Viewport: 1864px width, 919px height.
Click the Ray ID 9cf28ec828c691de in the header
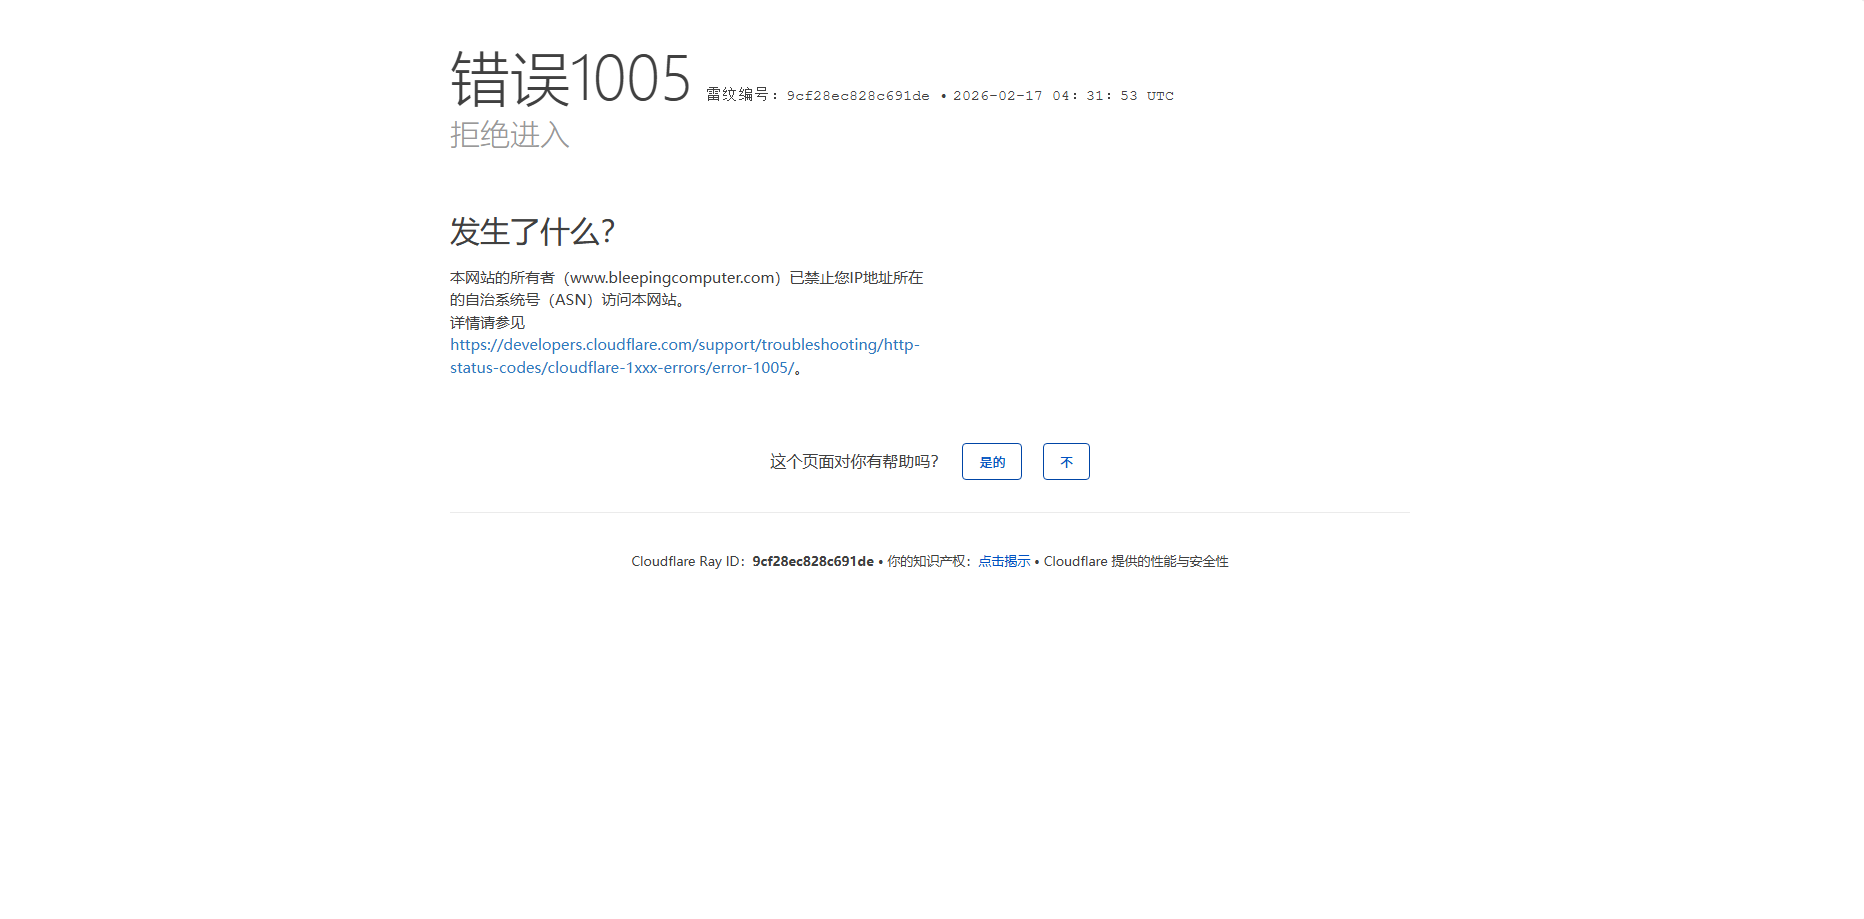tap(858, 96)
